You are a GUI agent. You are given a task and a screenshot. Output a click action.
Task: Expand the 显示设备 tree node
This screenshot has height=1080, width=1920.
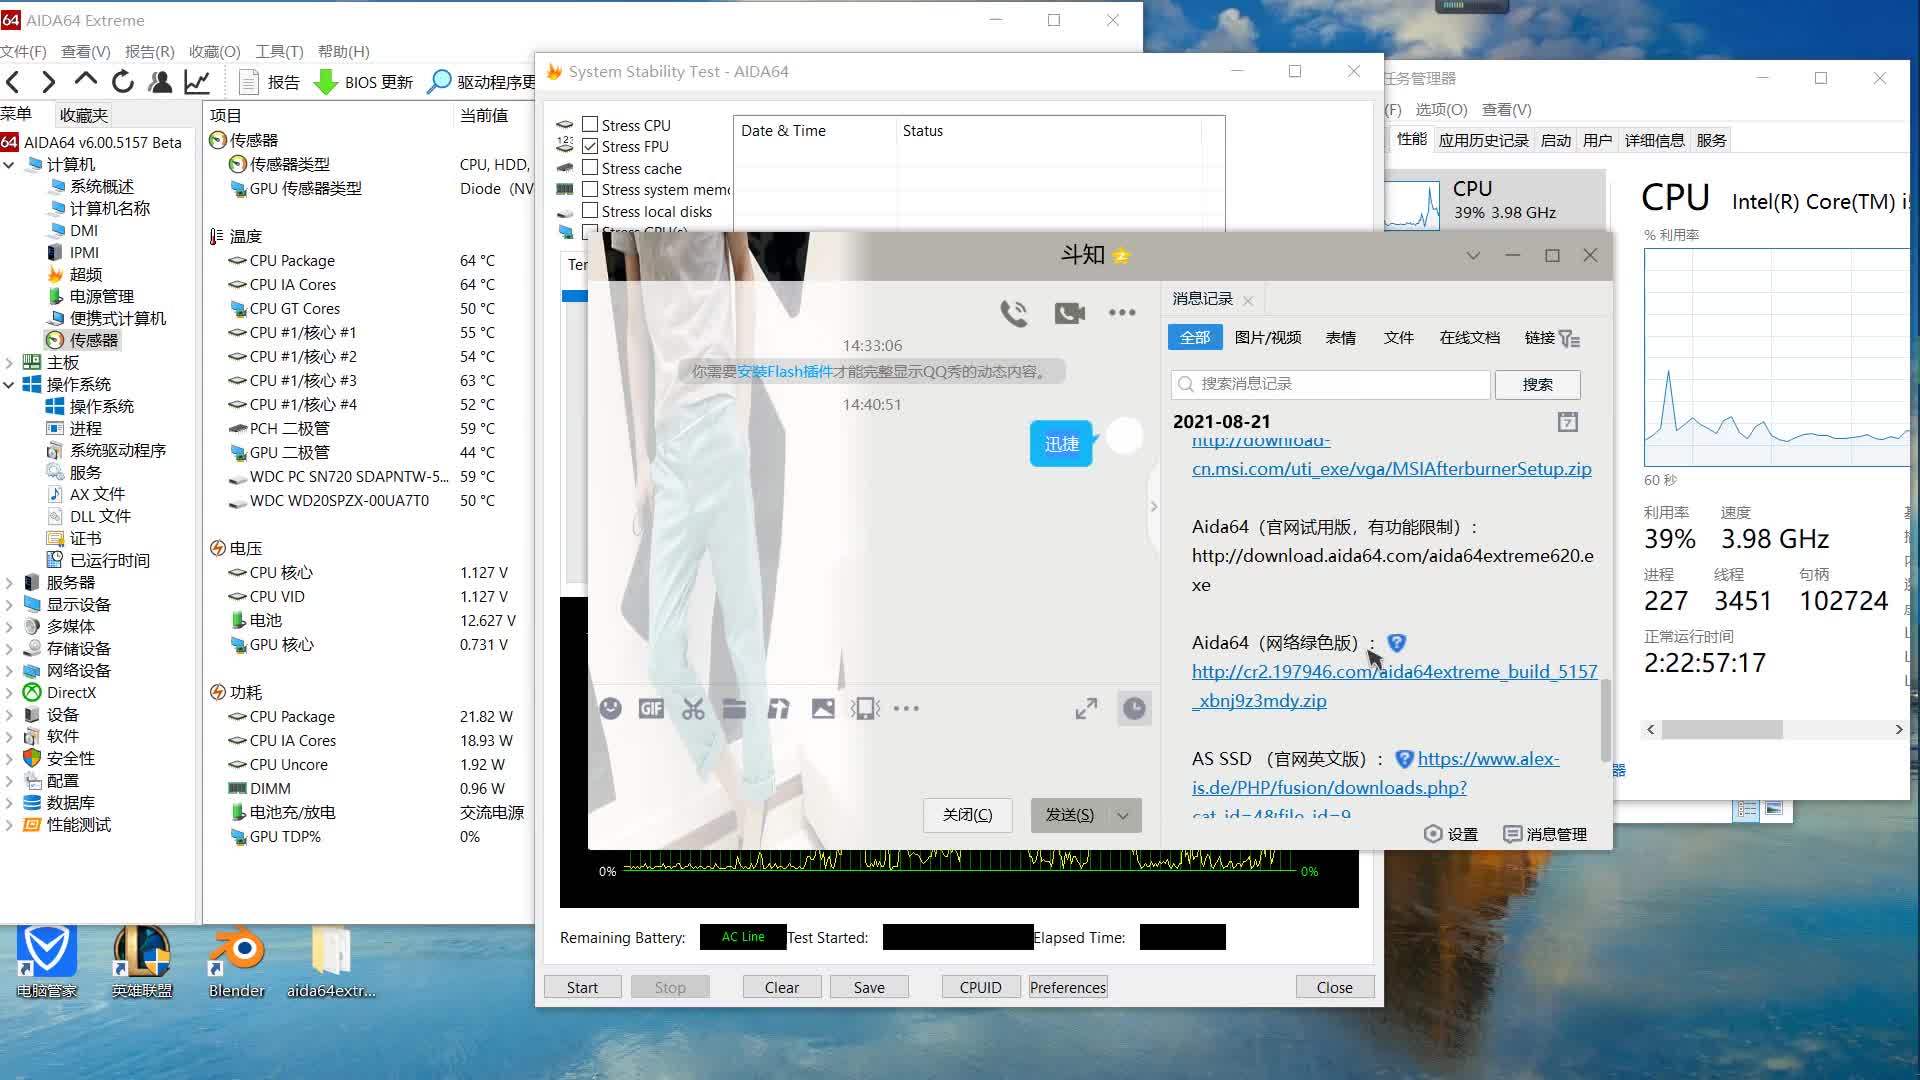[9, 605]
